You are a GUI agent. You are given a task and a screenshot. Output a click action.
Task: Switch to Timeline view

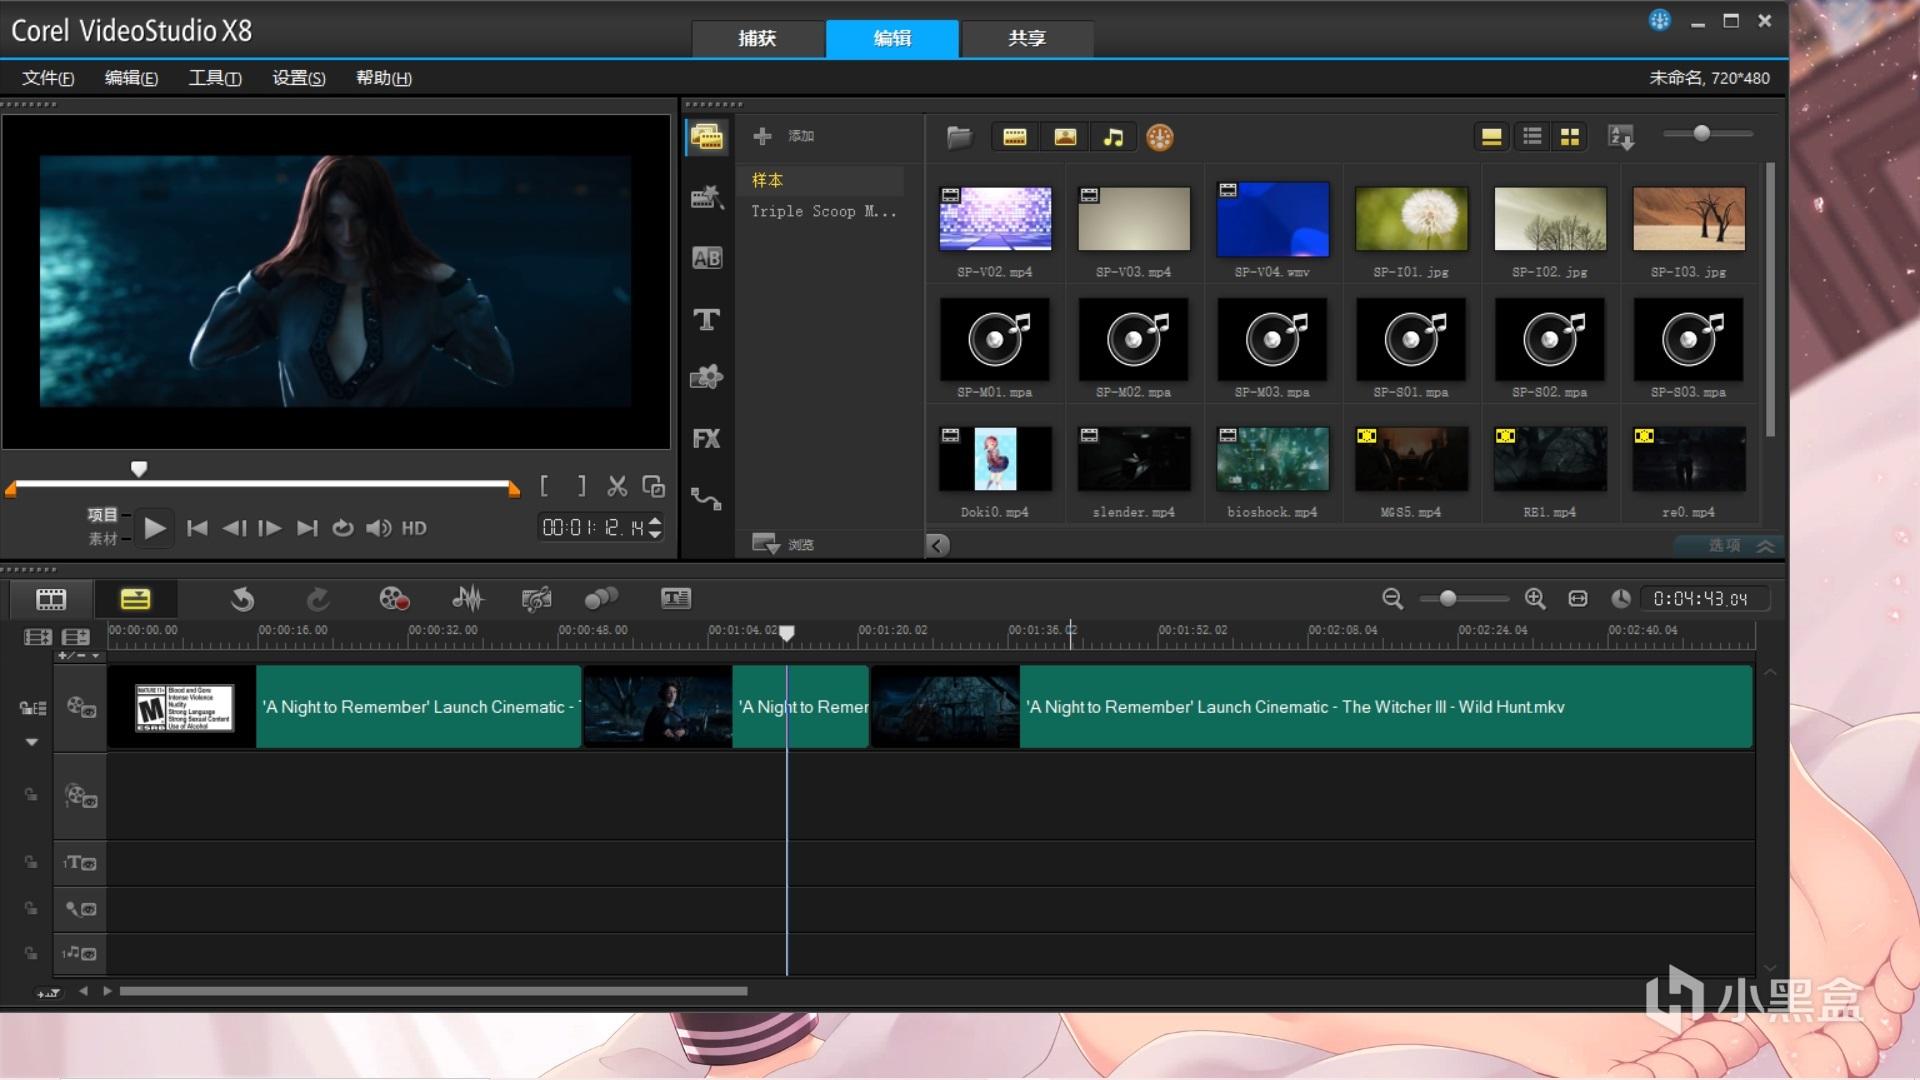click(135, 599)
